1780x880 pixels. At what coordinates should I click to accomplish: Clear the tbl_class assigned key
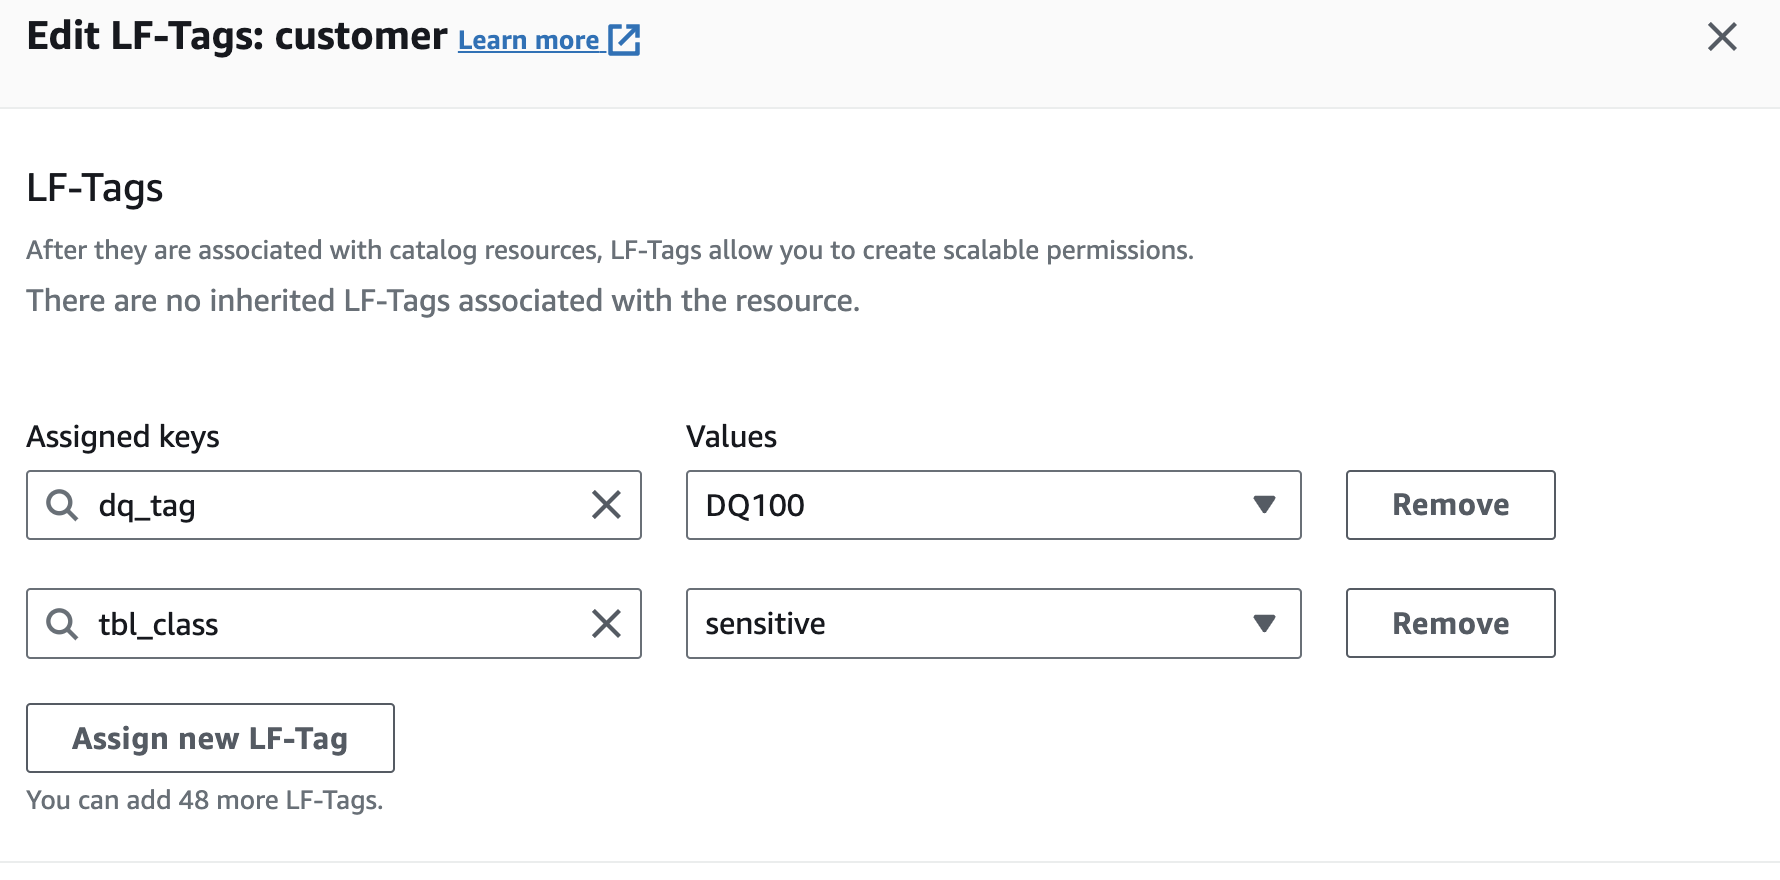[x=606, y=624]
